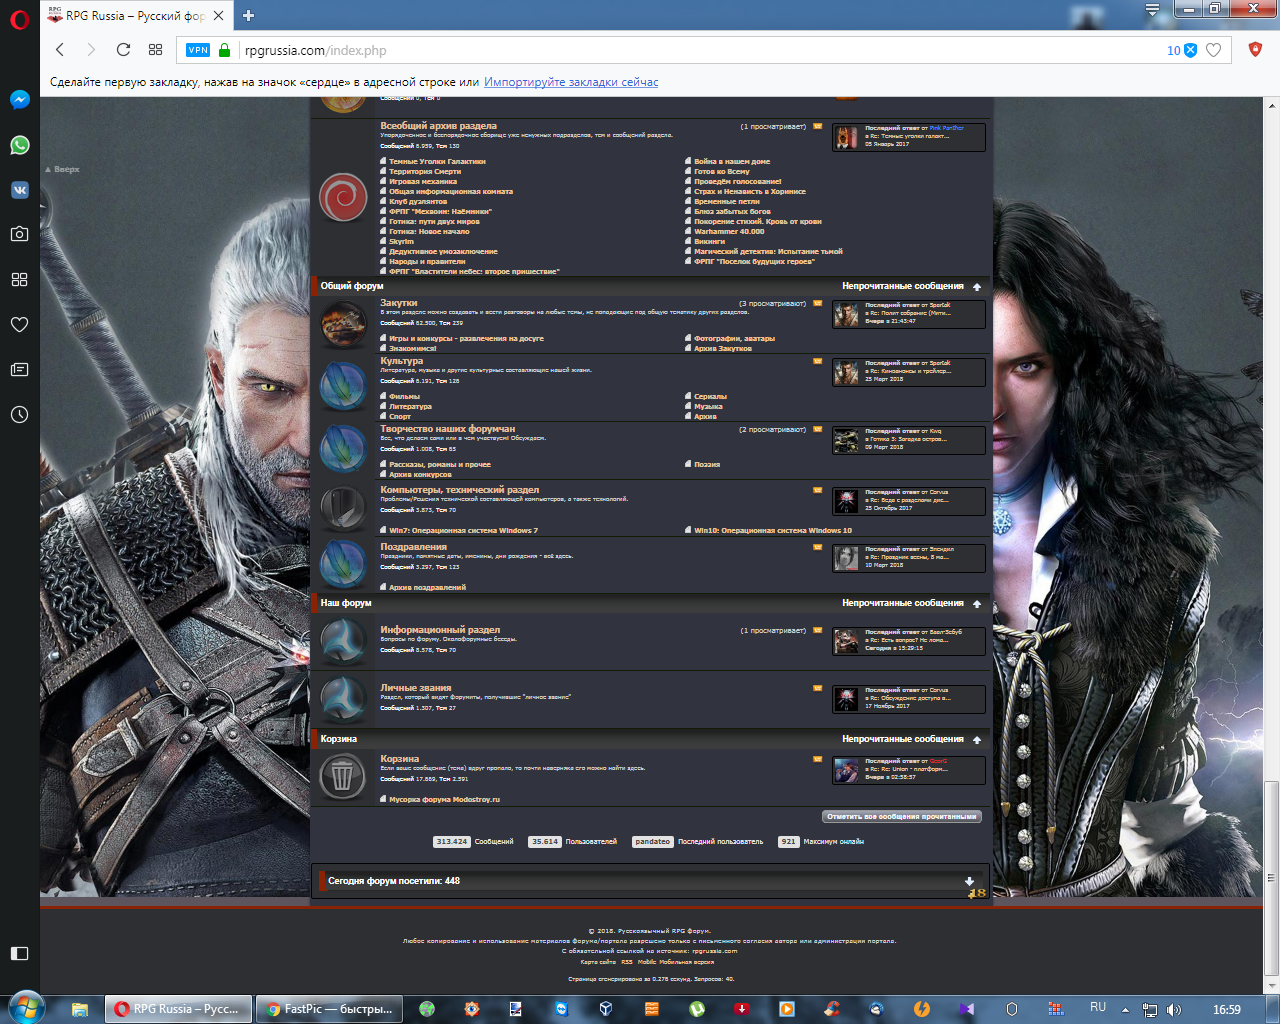
Task: Open Facebook Messenger in the Opera sidebar
Action: click(x=19, y=100)
